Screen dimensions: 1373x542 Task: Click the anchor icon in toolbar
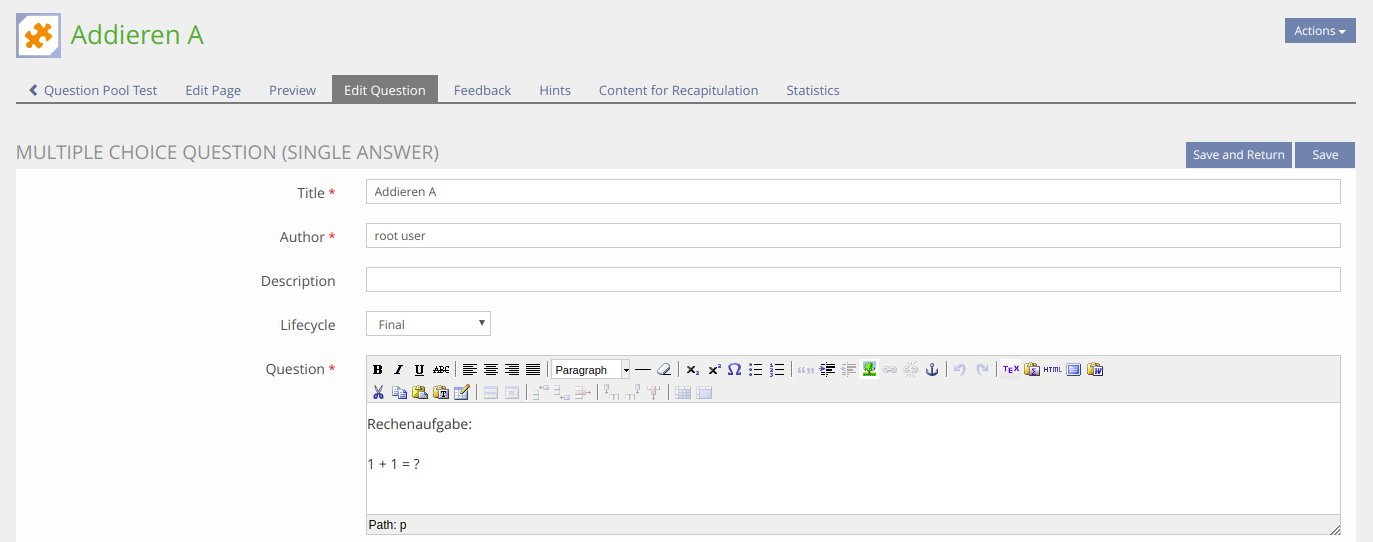[x=931, y=370]
